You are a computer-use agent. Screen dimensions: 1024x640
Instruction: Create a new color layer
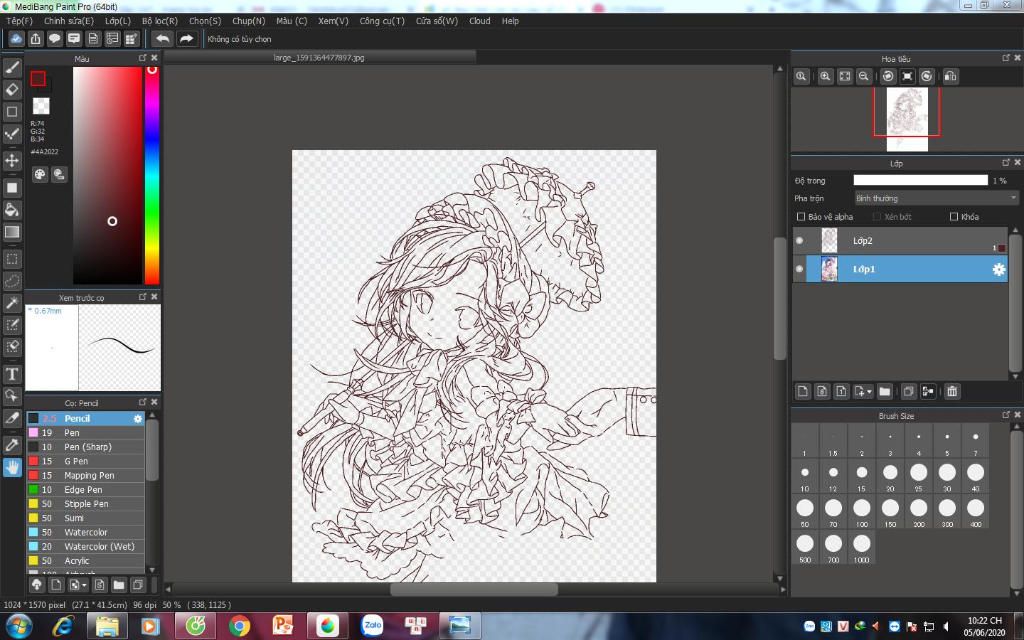click(x=803, y=391)
